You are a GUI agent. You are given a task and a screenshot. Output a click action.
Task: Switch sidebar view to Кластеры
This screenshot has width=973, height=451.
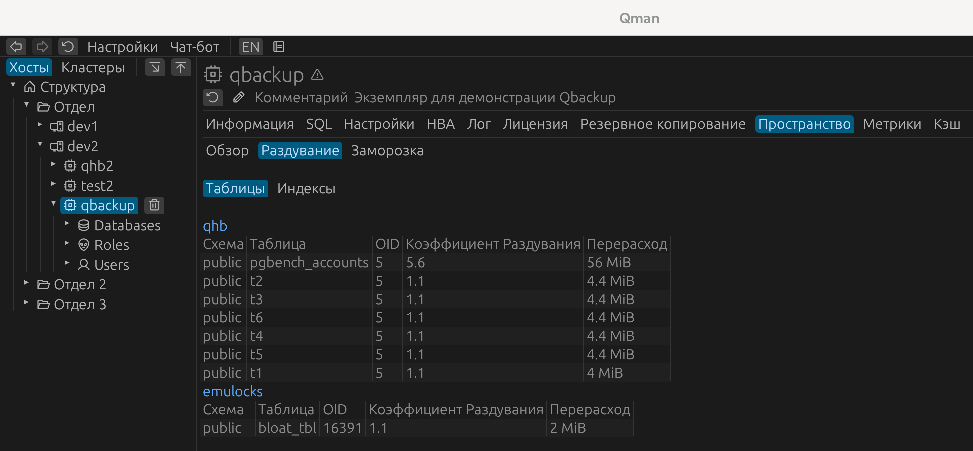coord(93,67)
